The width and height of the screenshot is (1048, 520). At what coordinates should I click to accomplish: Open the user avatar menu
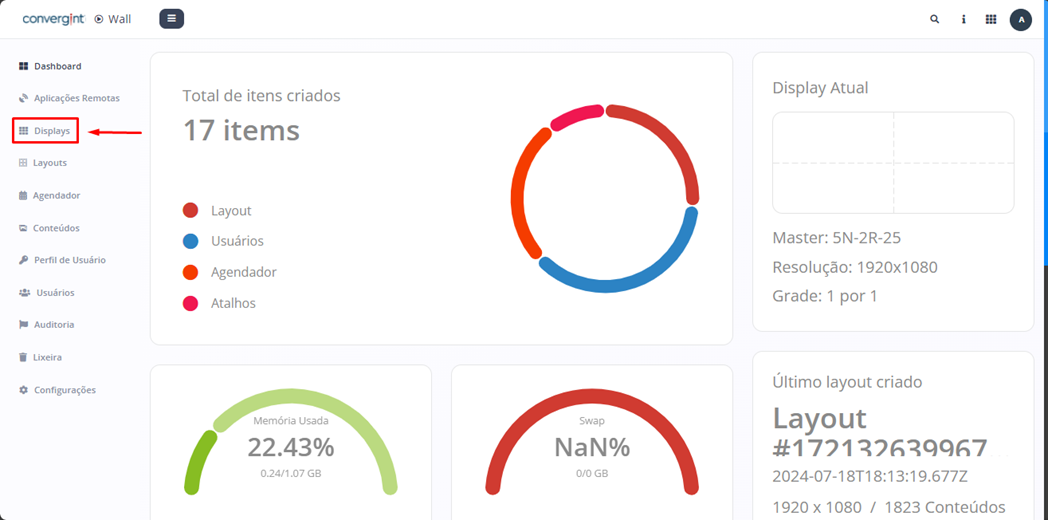pos(1020,19)
